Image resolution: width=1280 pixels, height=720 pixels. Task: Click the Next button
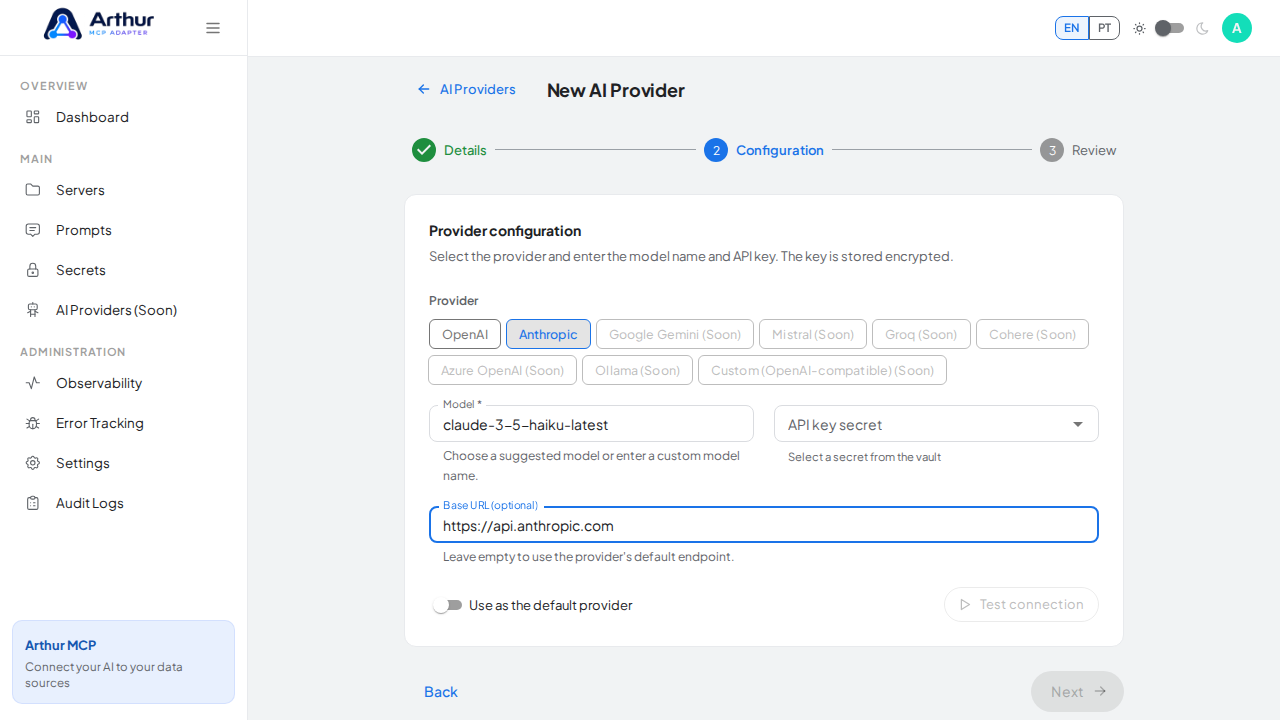(x=1077, y=692)
